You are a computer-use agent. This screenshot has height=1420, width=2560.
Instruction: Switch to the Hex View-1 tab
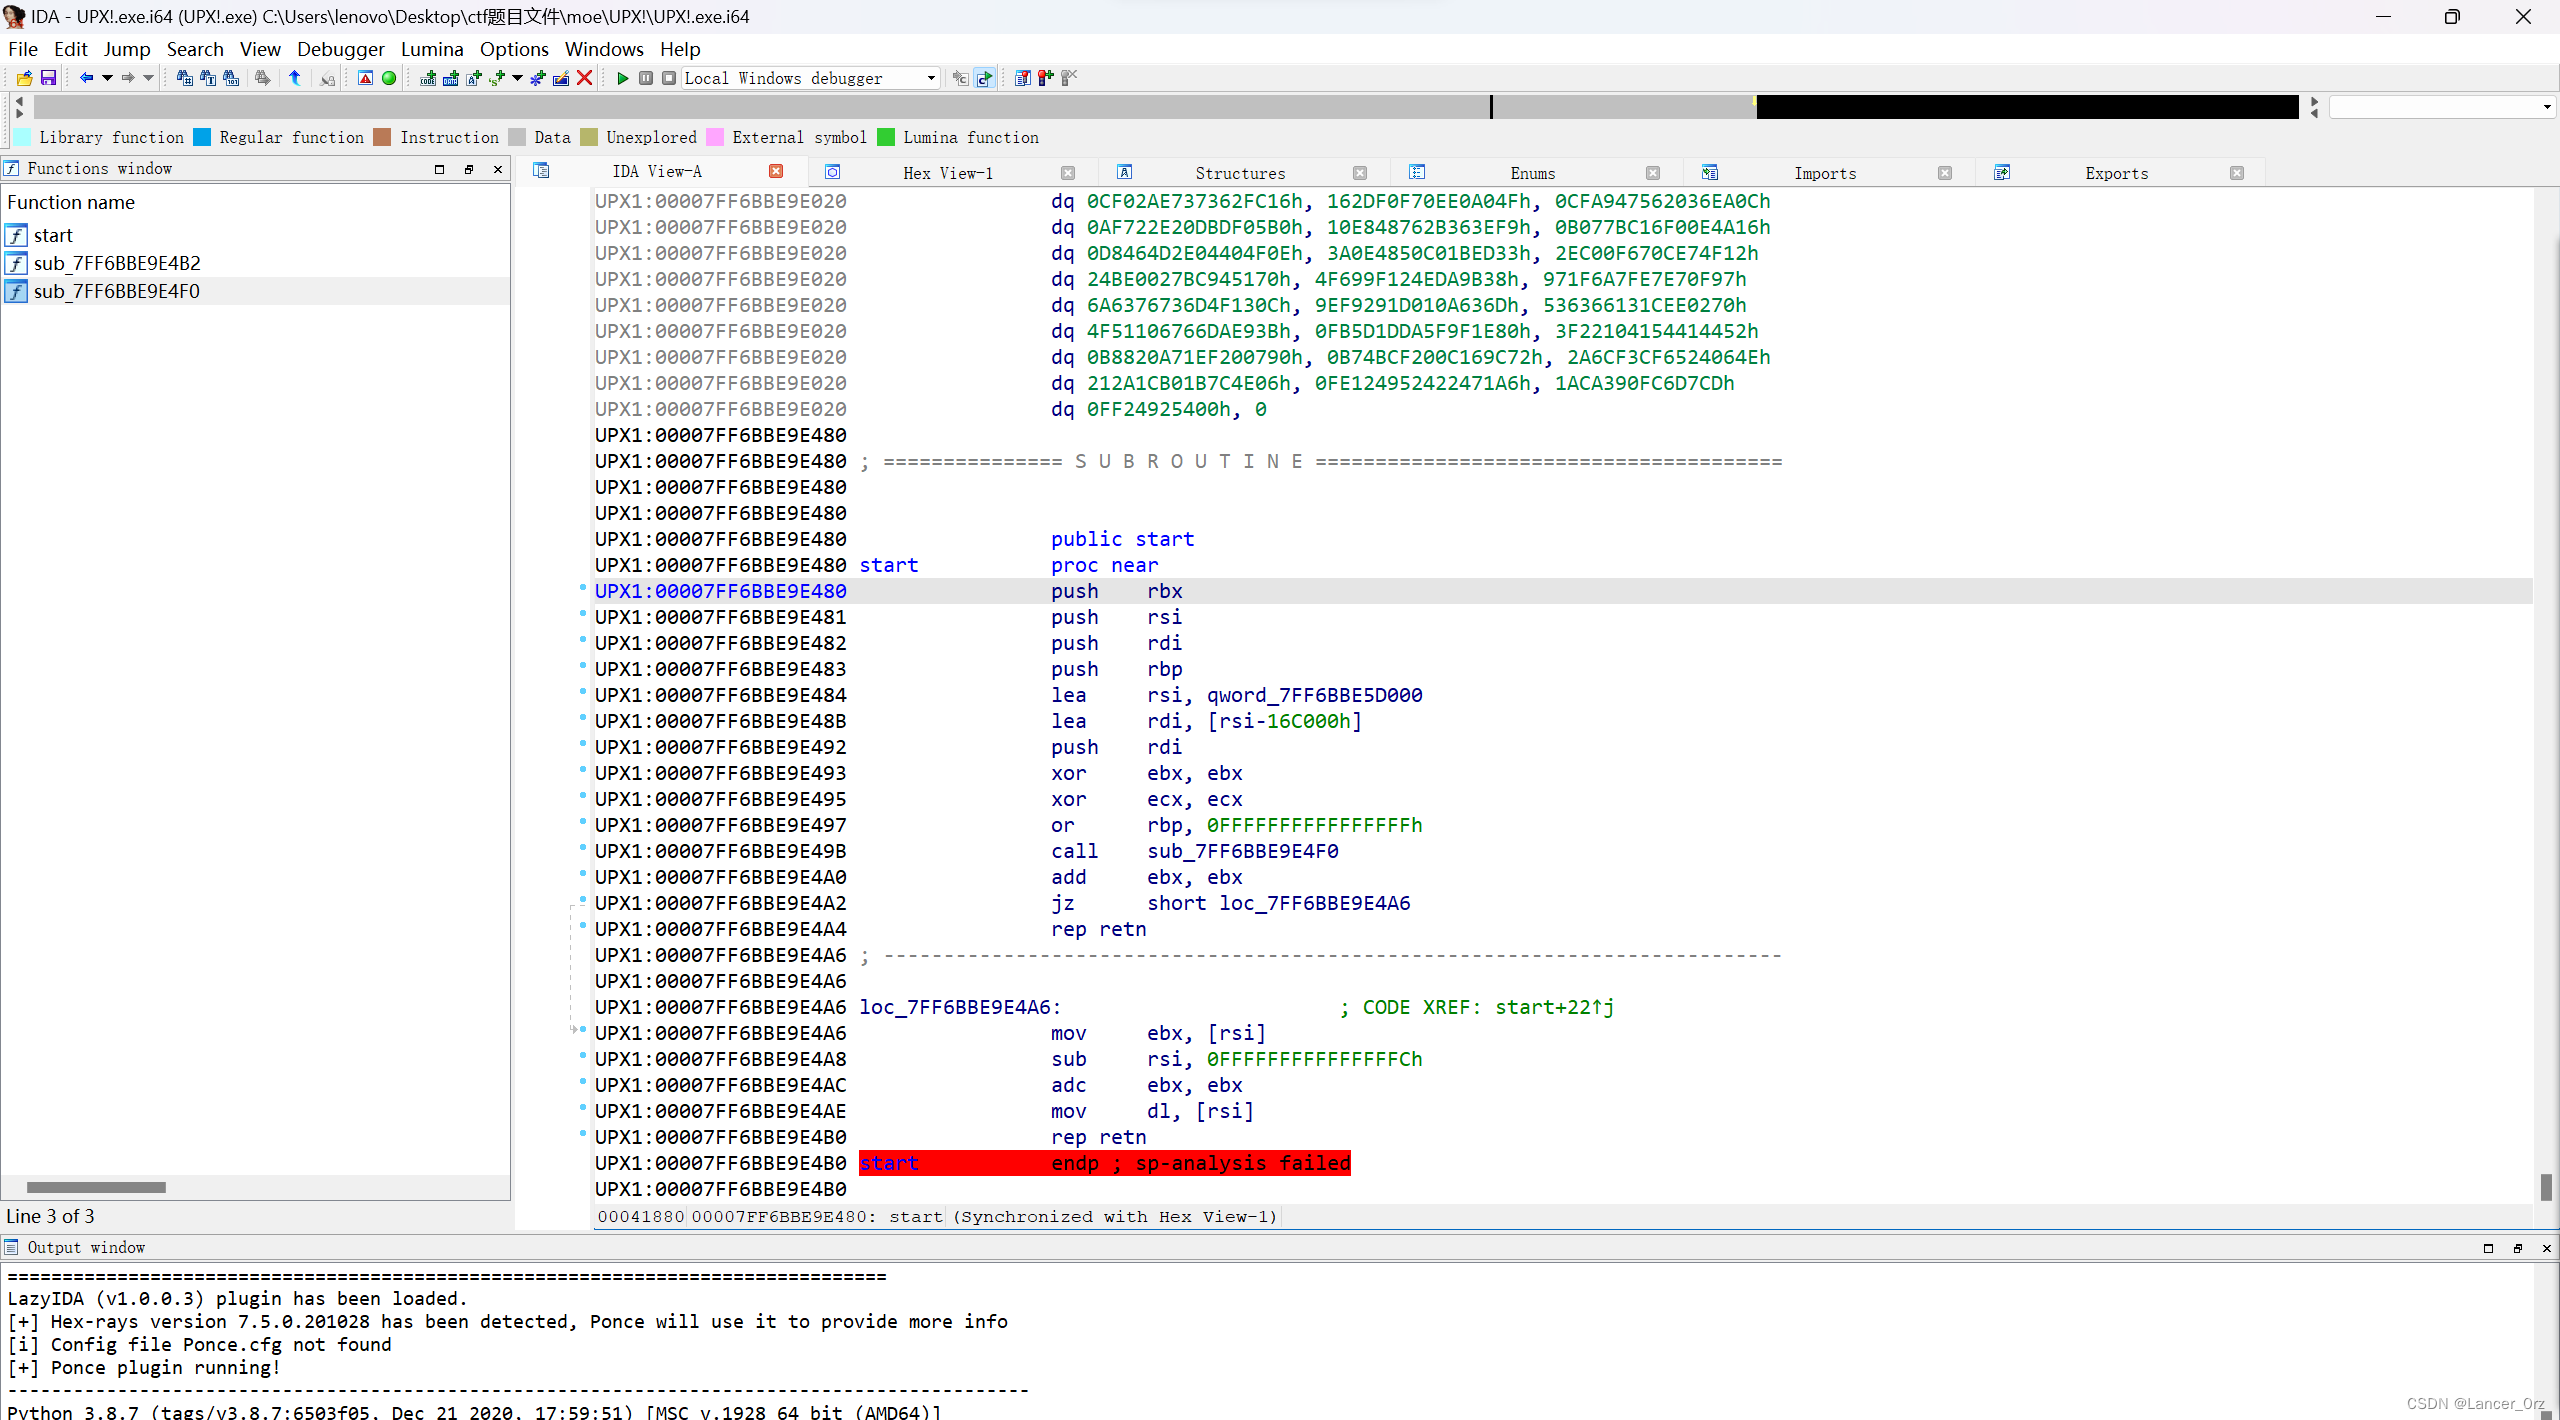pos(947,173)
